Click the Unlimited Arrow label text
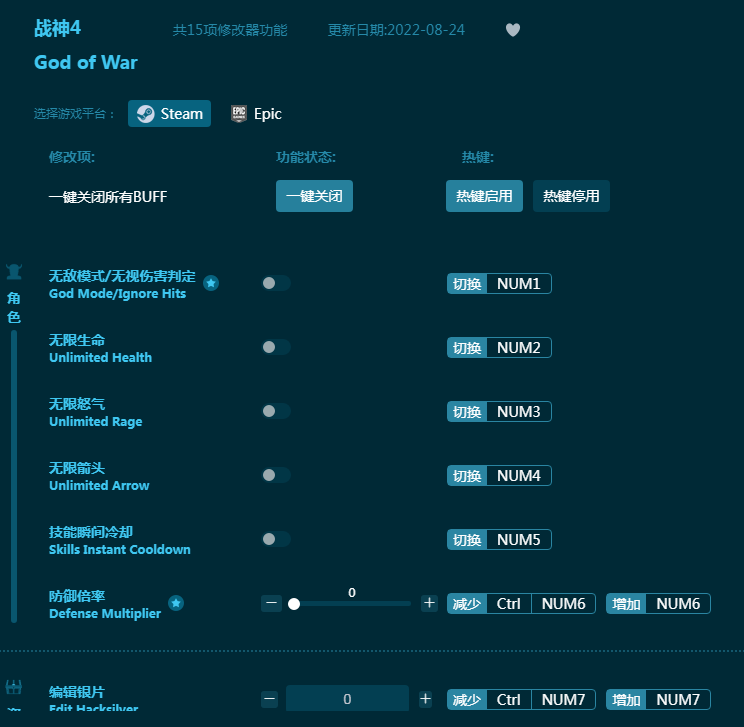The height and width of the screenshot is (727, 744). (99, 485)
